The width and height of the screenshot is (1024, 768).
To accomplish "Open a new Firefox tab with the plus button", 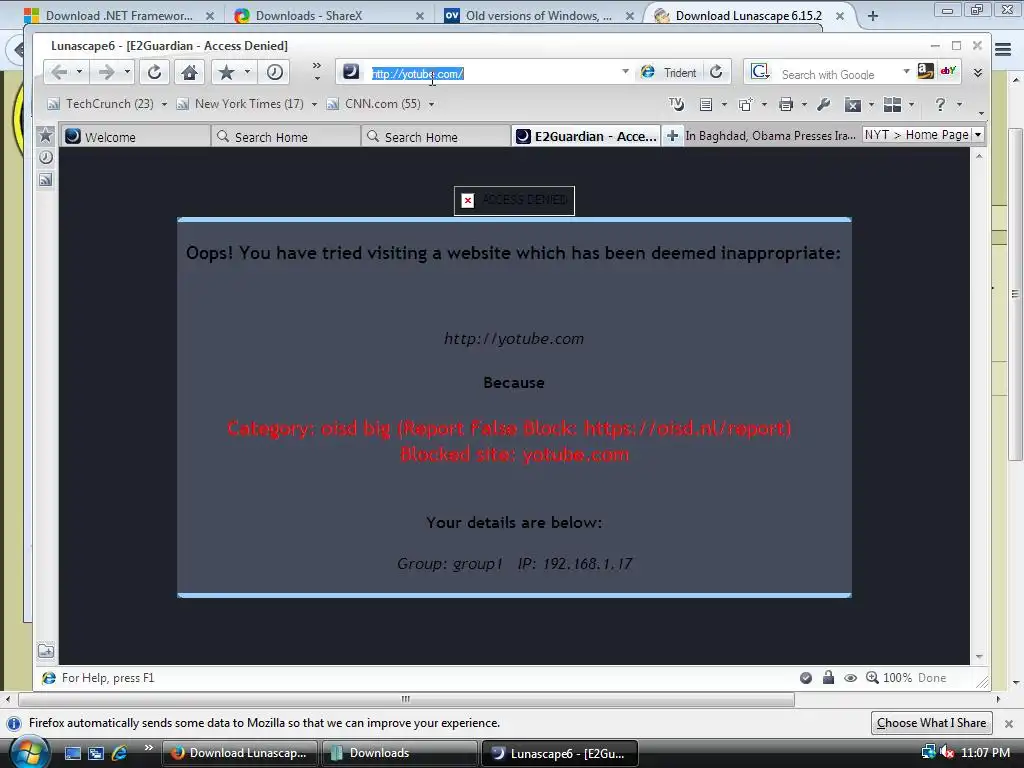I will coord(872,16).
